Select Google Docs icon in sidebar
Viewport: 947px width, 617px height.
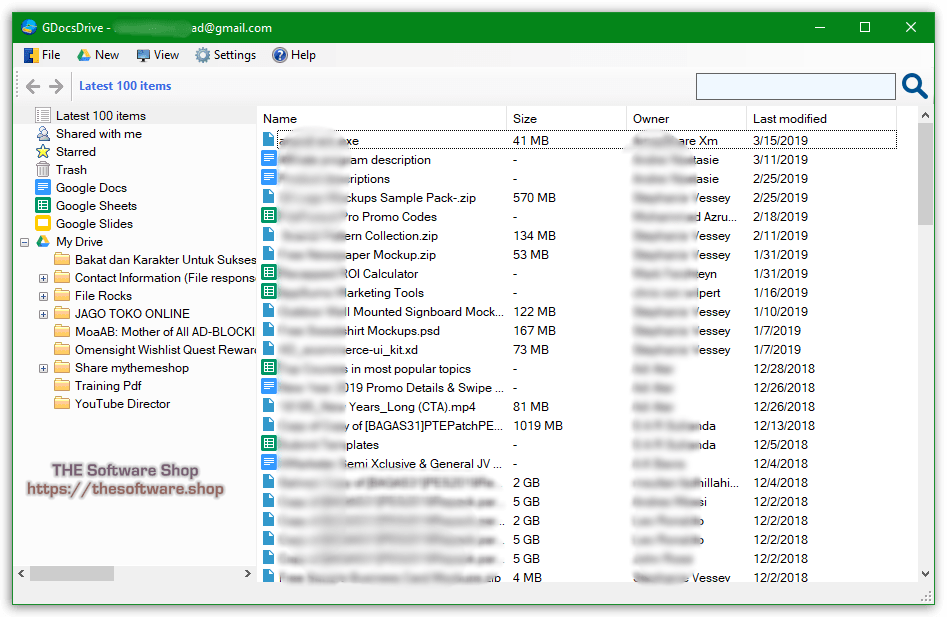(43, 187)
